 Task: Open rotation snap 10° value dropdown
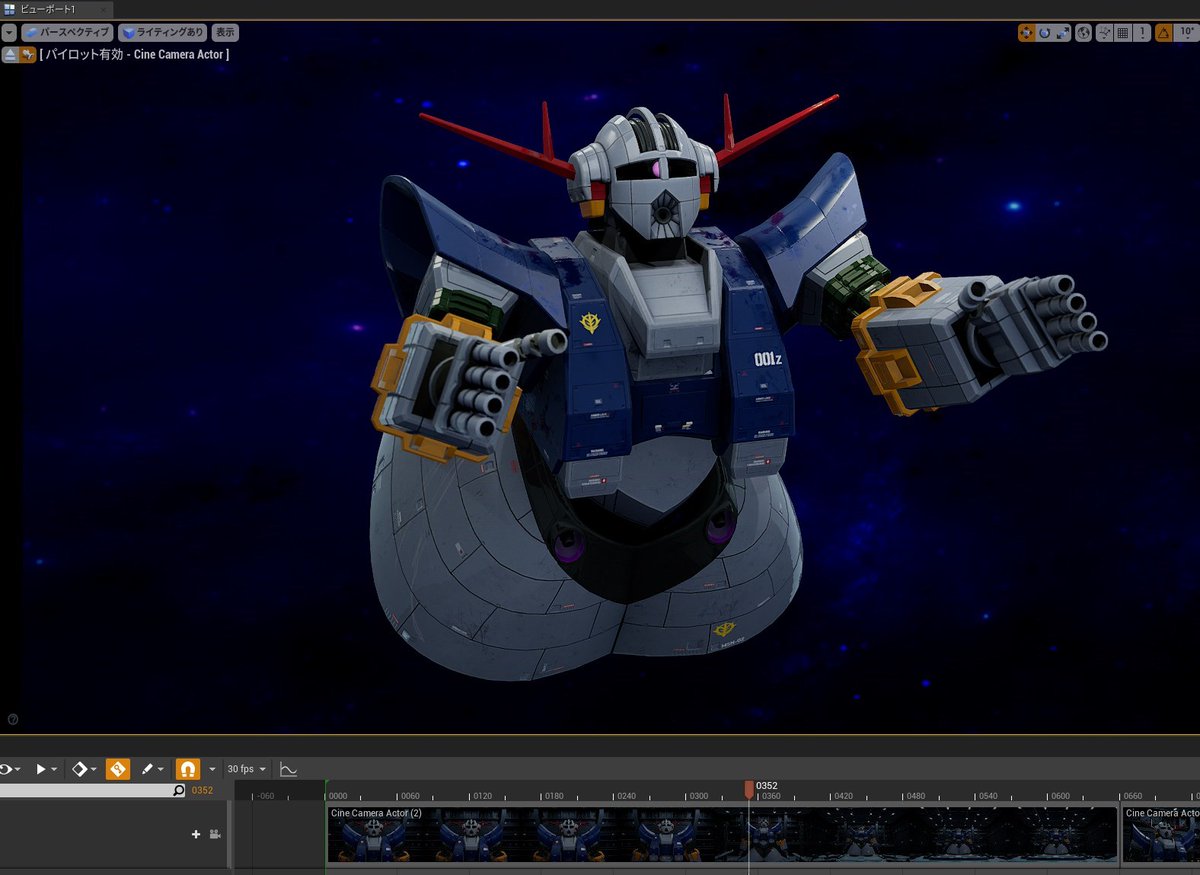pos(1187,33)
